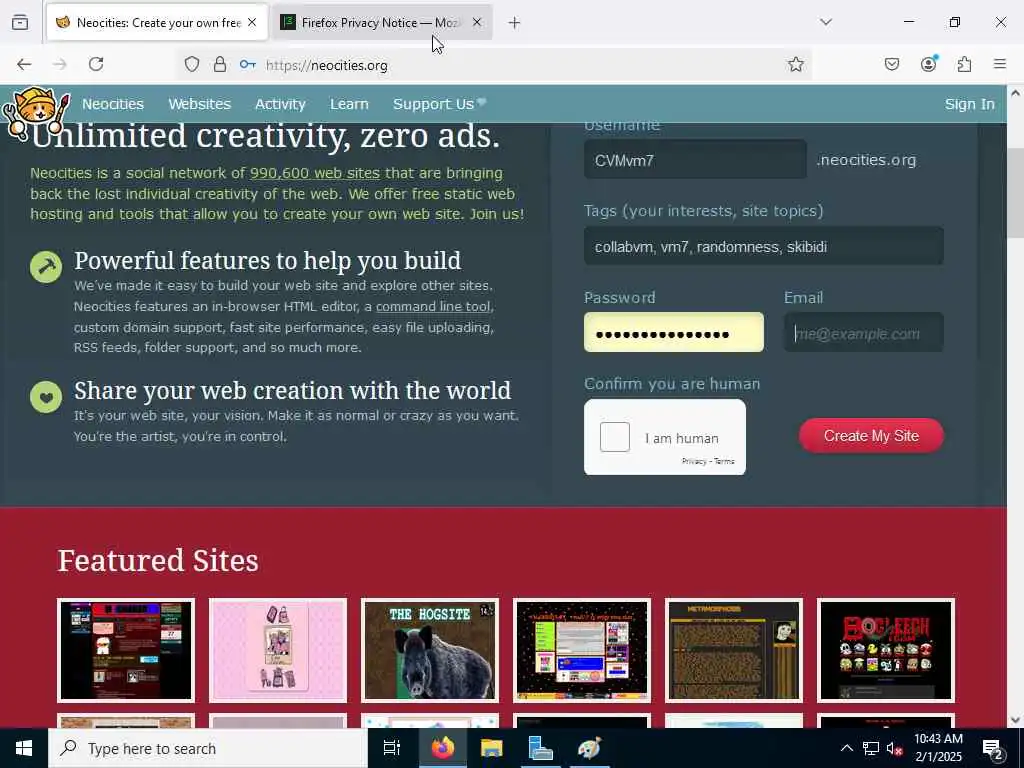1024x768 pixels.
Task: Follow the 990,600 web sites link
Action: tap(315, 173)
